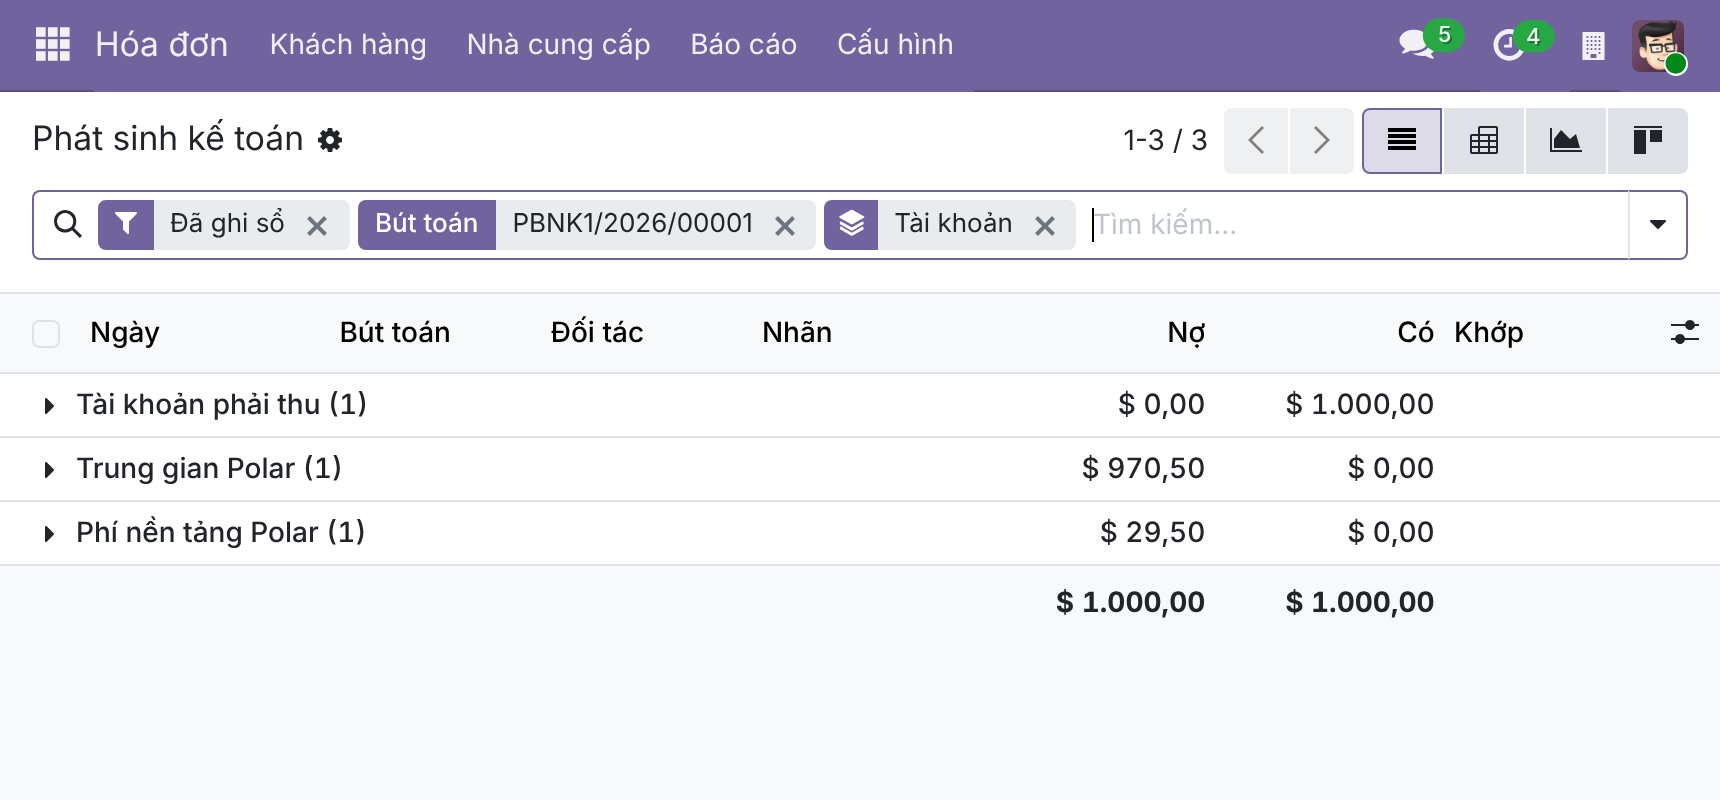Open the activities clock icon
The image size is (1720, 800).
(x=1507, y=45)
